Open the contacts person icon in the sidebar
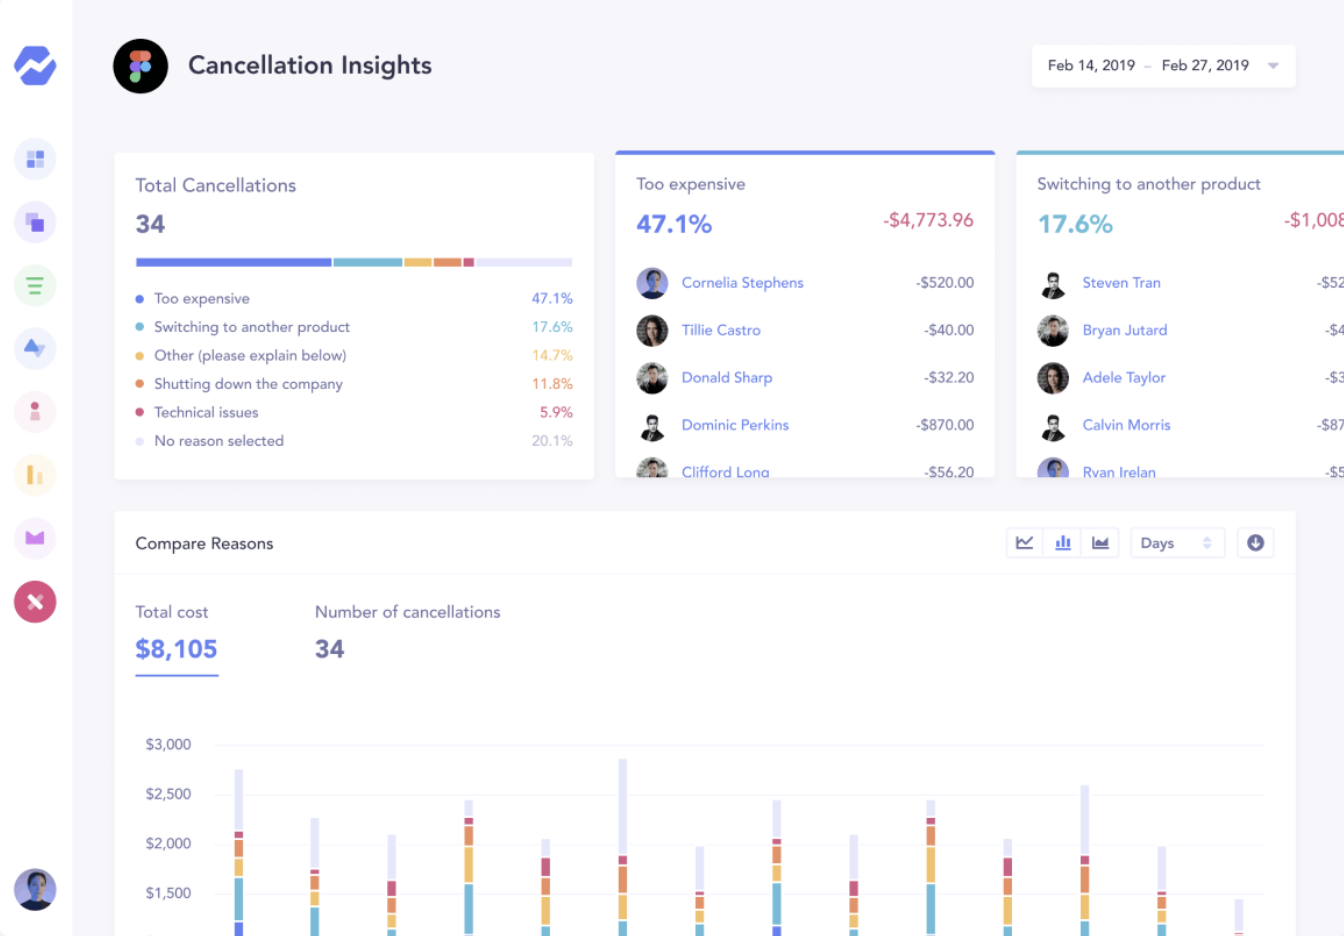Image resolution: width=1344 pixels, height=936 pixels. click(34, 411)
